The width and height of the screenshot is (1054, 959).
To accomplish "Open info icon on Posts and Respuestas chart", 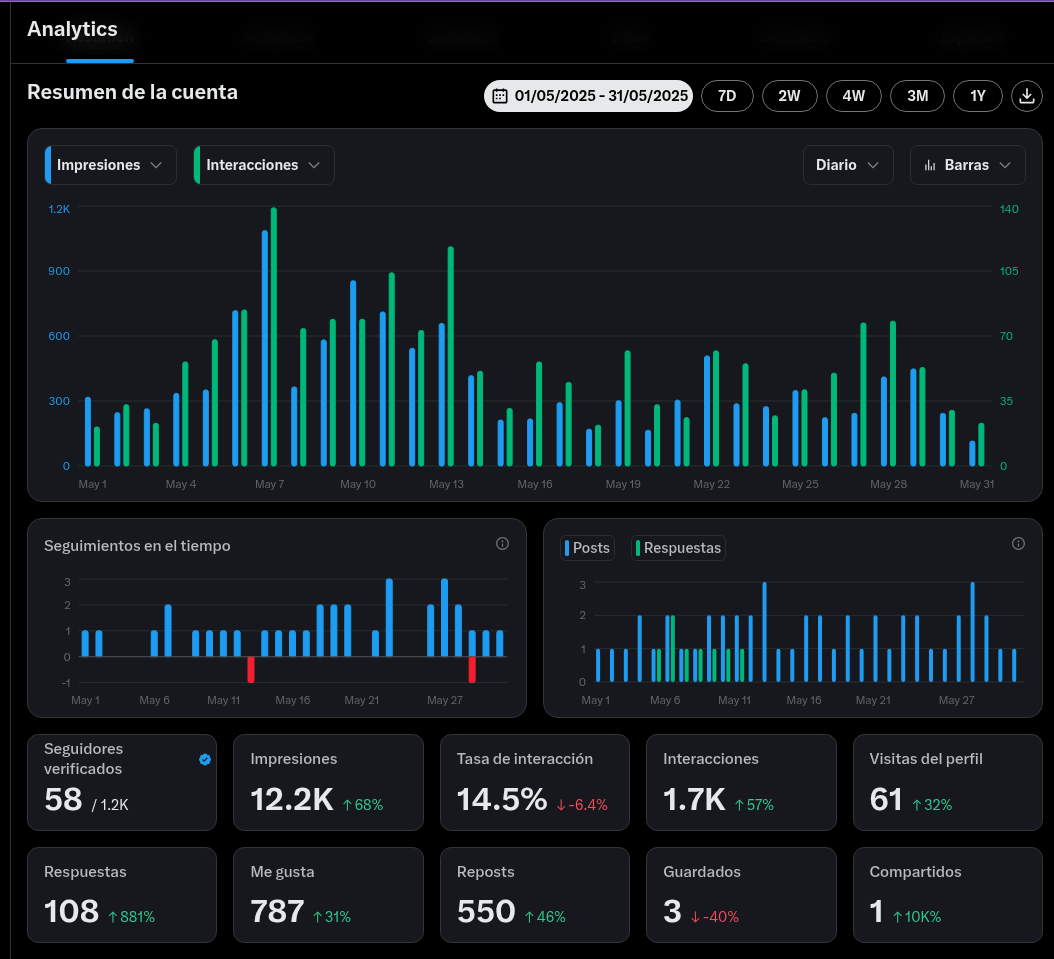I will 1018,544.
